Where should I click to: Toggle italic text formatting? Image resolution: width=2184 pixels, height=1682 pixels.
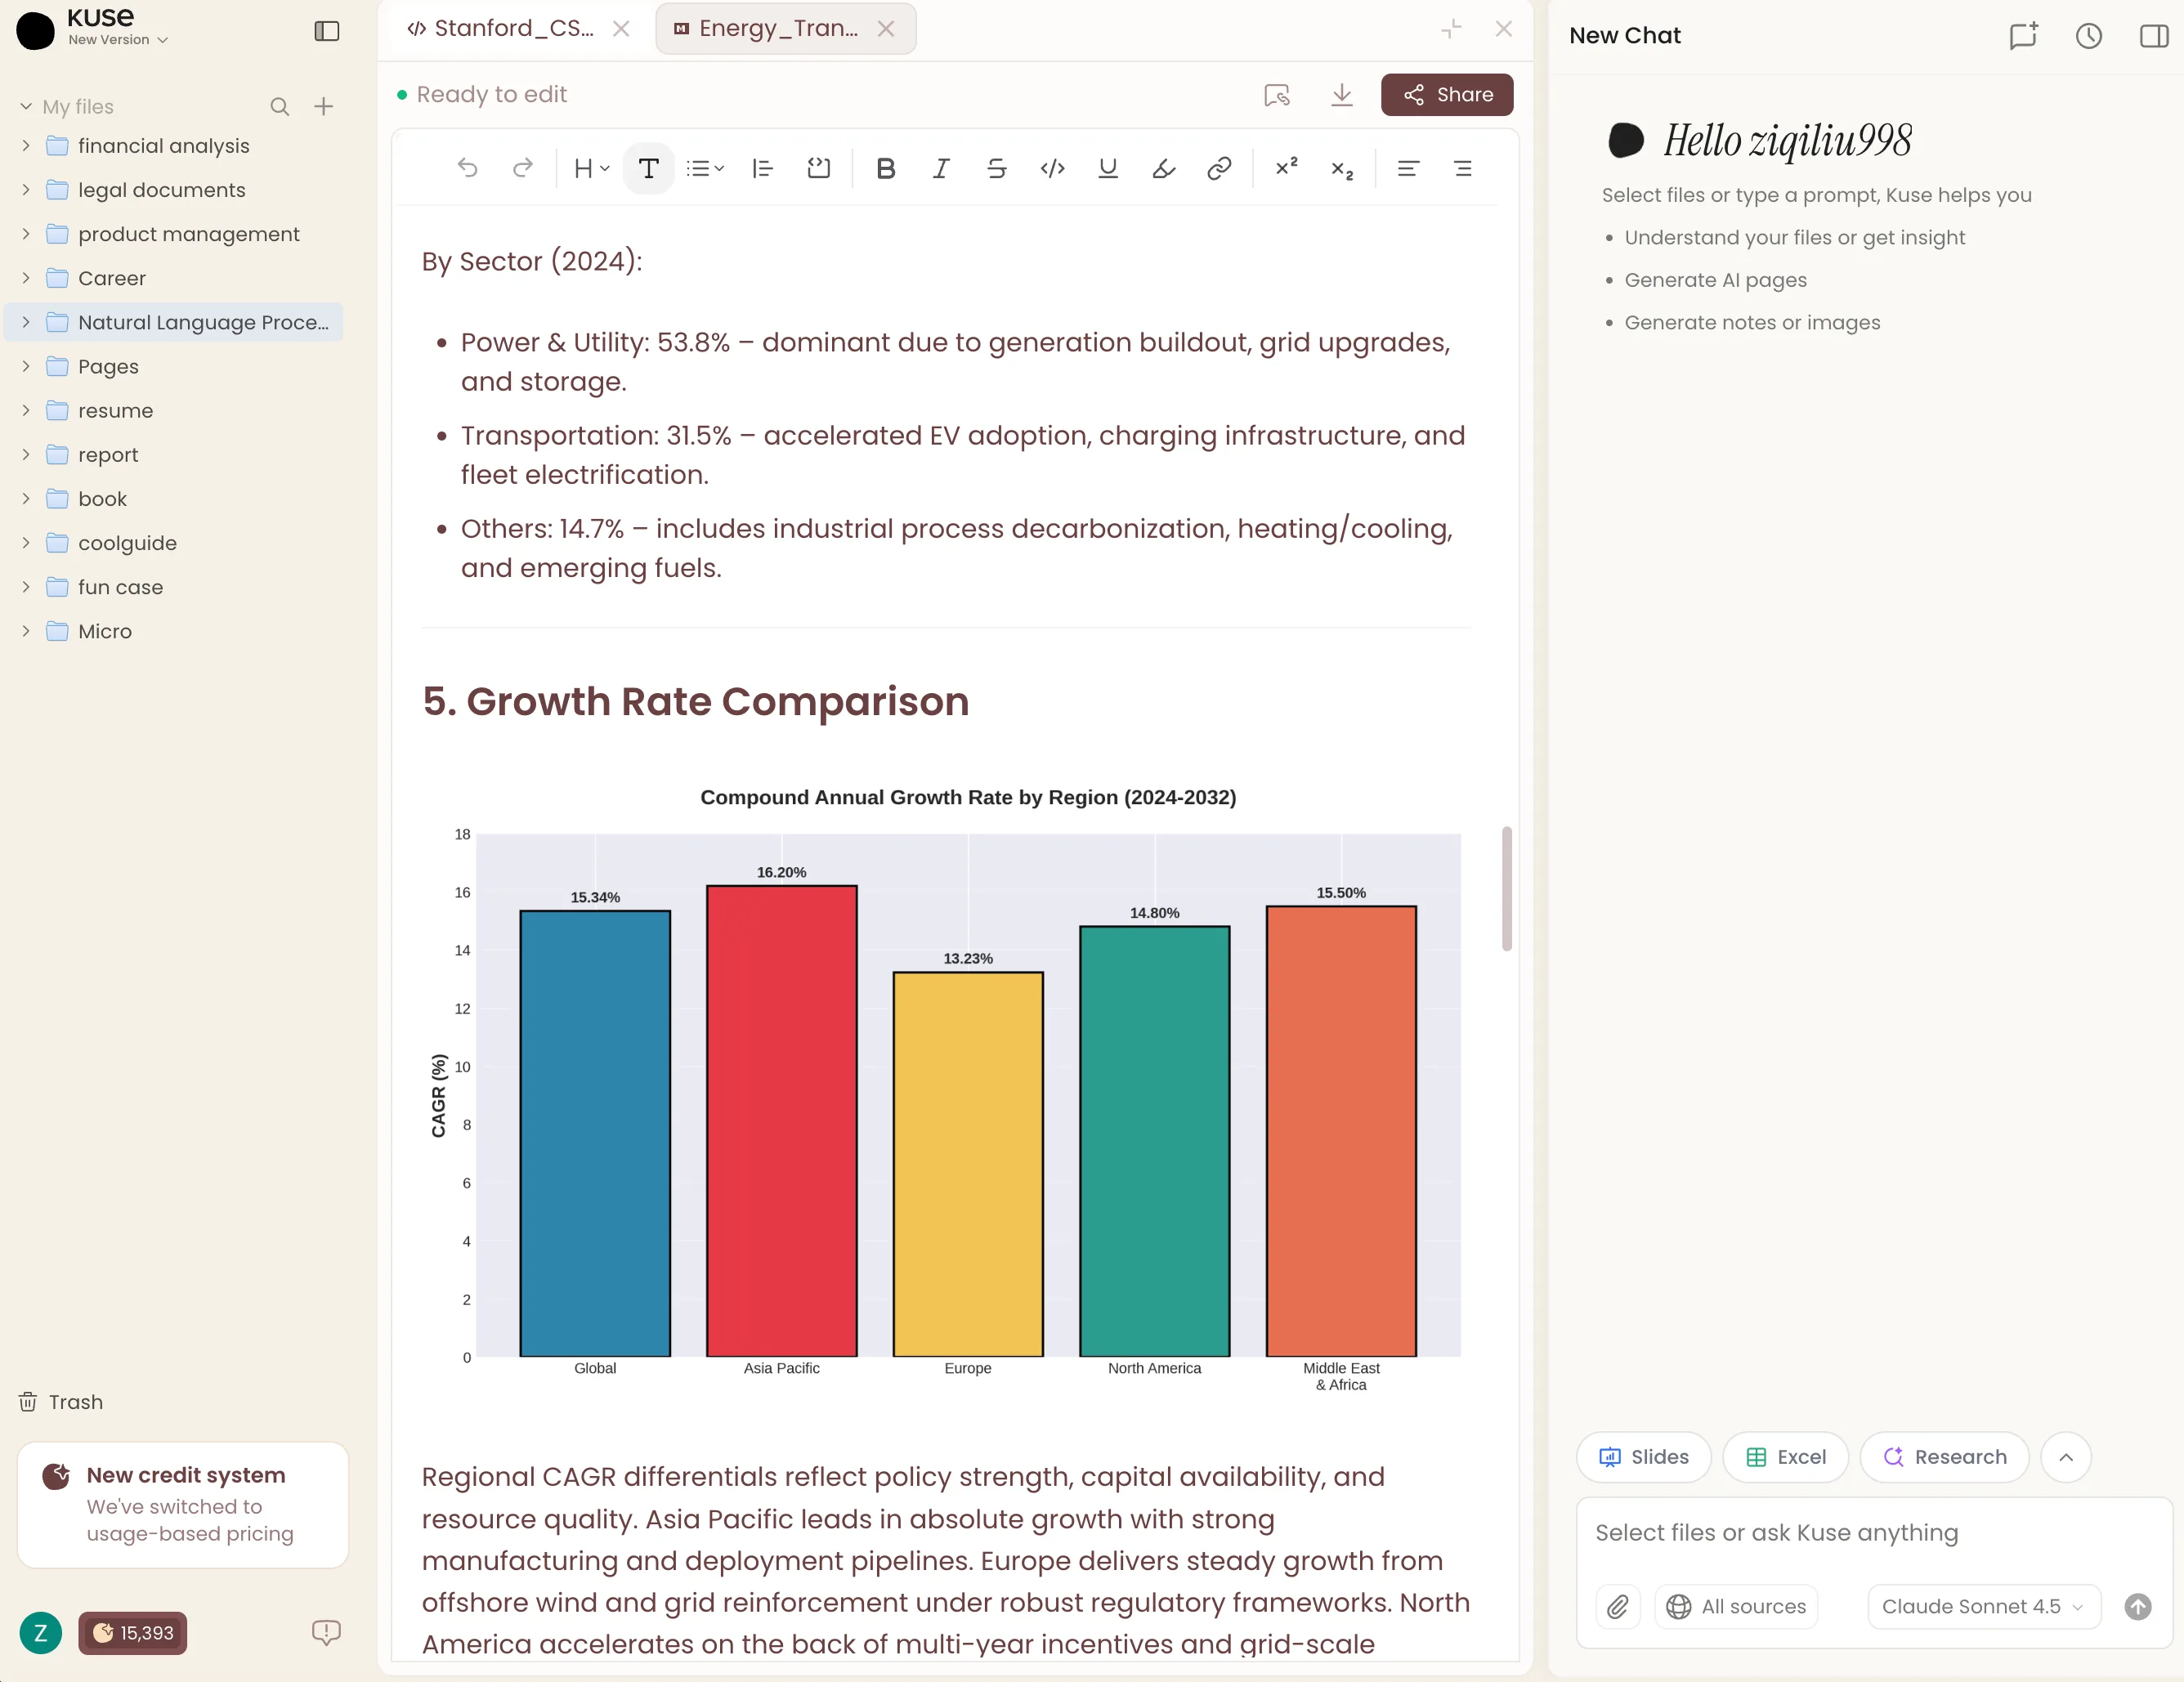point(941,169)
